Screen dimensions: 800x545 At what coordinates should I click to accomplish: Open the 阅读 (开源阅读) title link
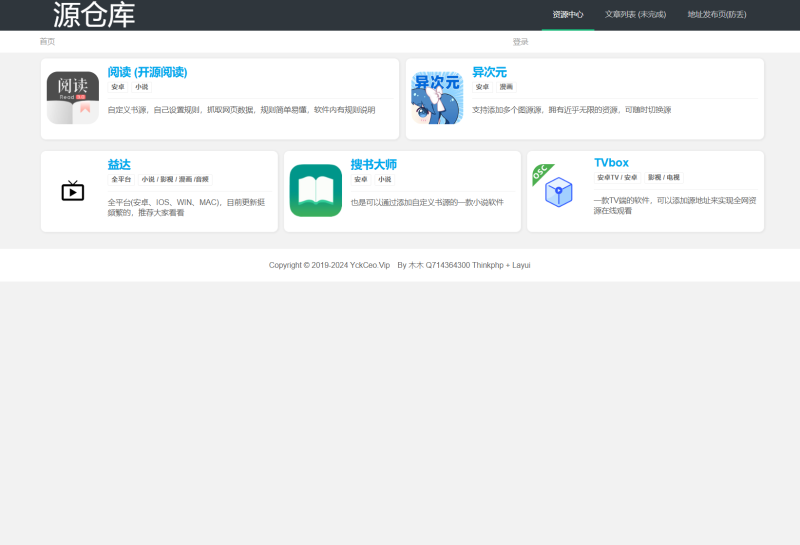[x=147, y=72]
